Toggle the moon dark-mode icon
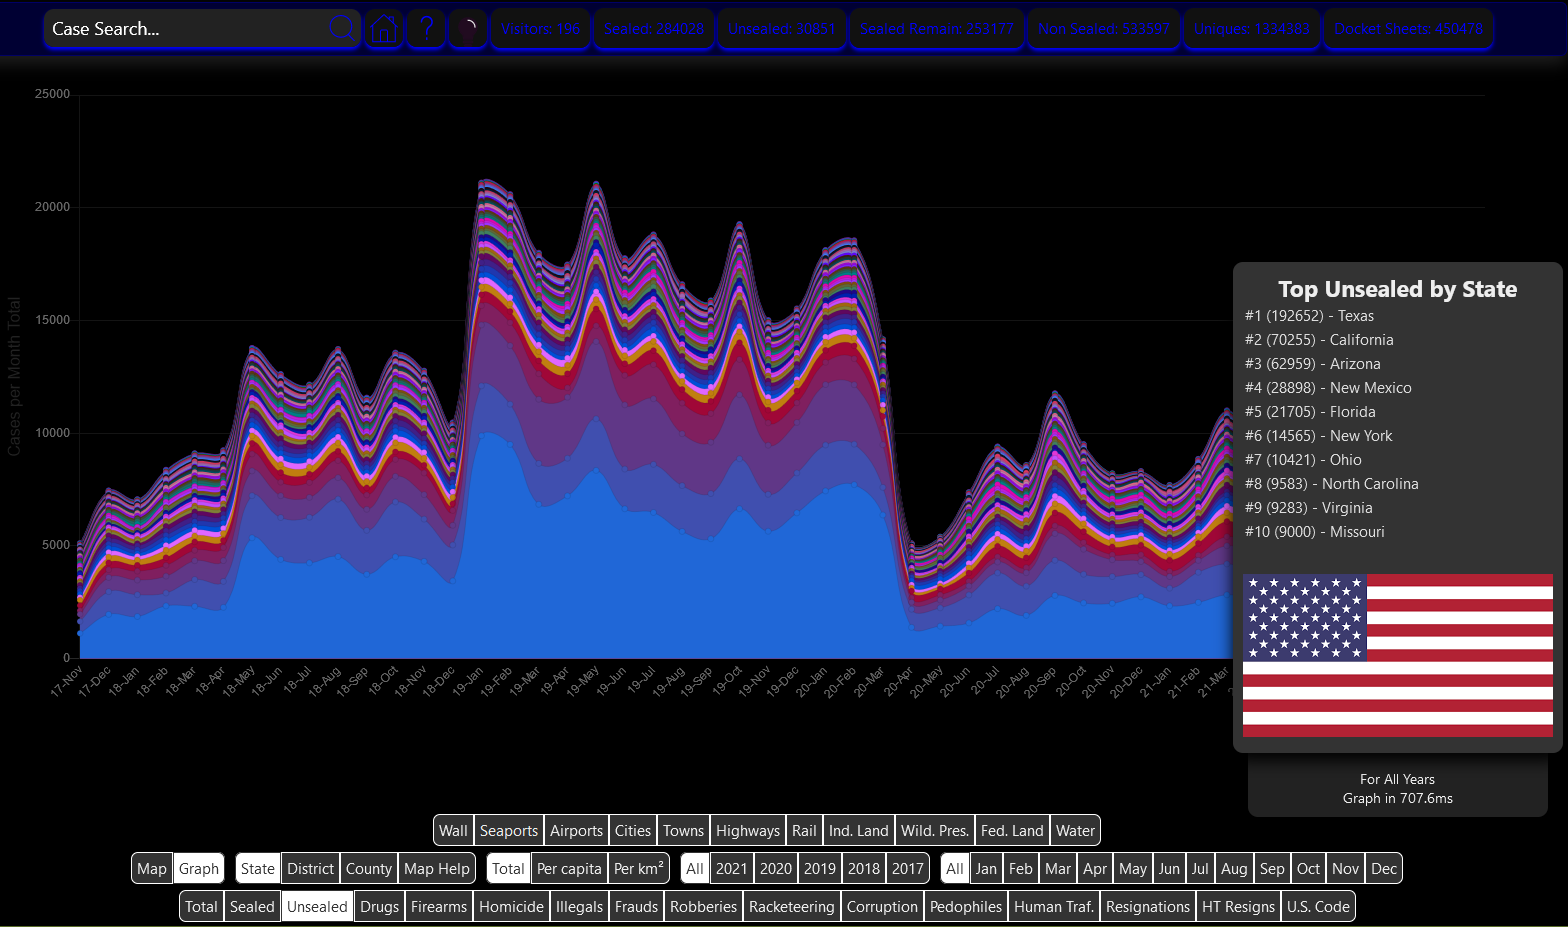 pos(468,29)
